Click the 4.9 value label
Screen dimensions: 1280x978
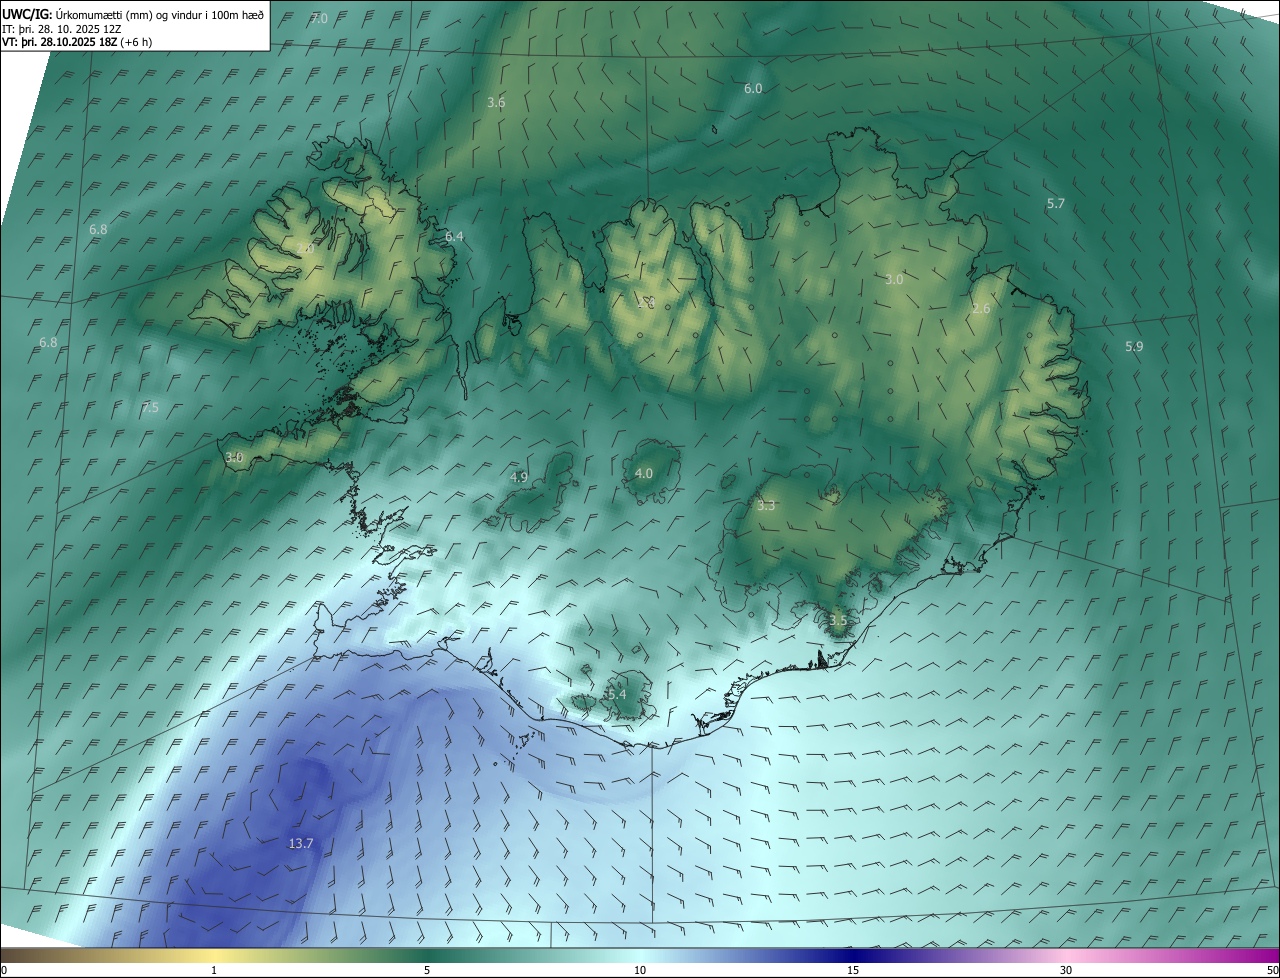pyautogui.click(x=519, y=478)
